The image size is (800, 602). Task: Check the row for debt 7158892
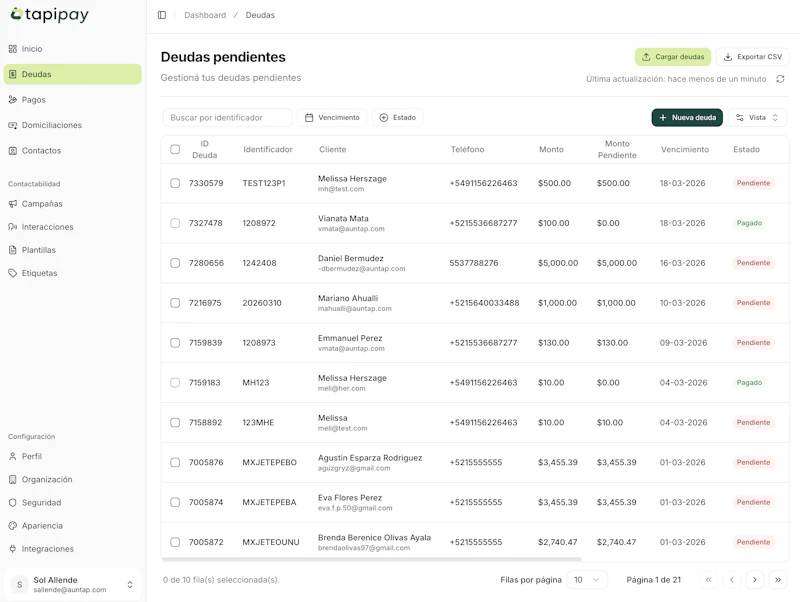175,422
